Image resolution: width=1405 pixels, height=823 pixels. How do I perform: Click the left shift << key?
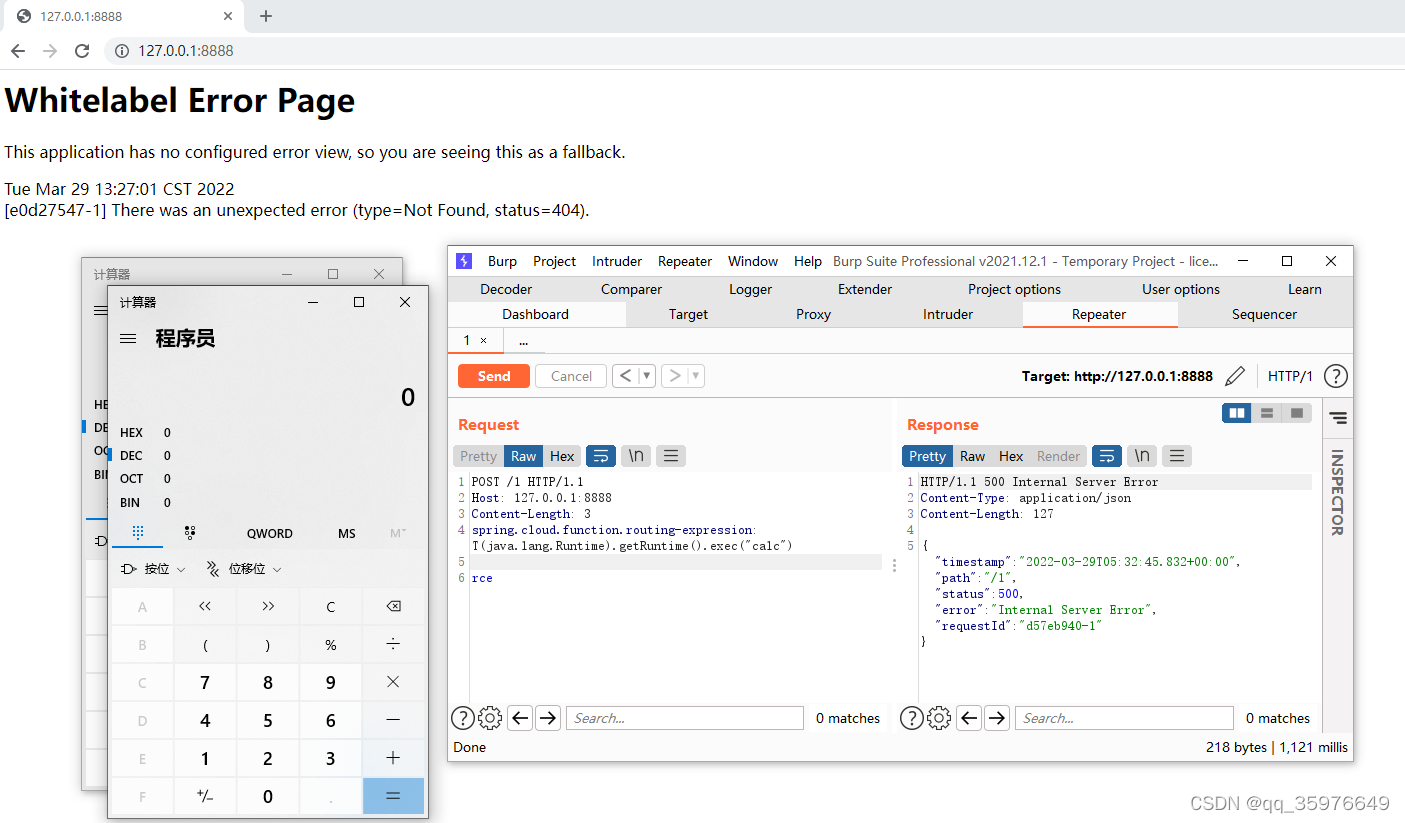click(x=205, y=607)
